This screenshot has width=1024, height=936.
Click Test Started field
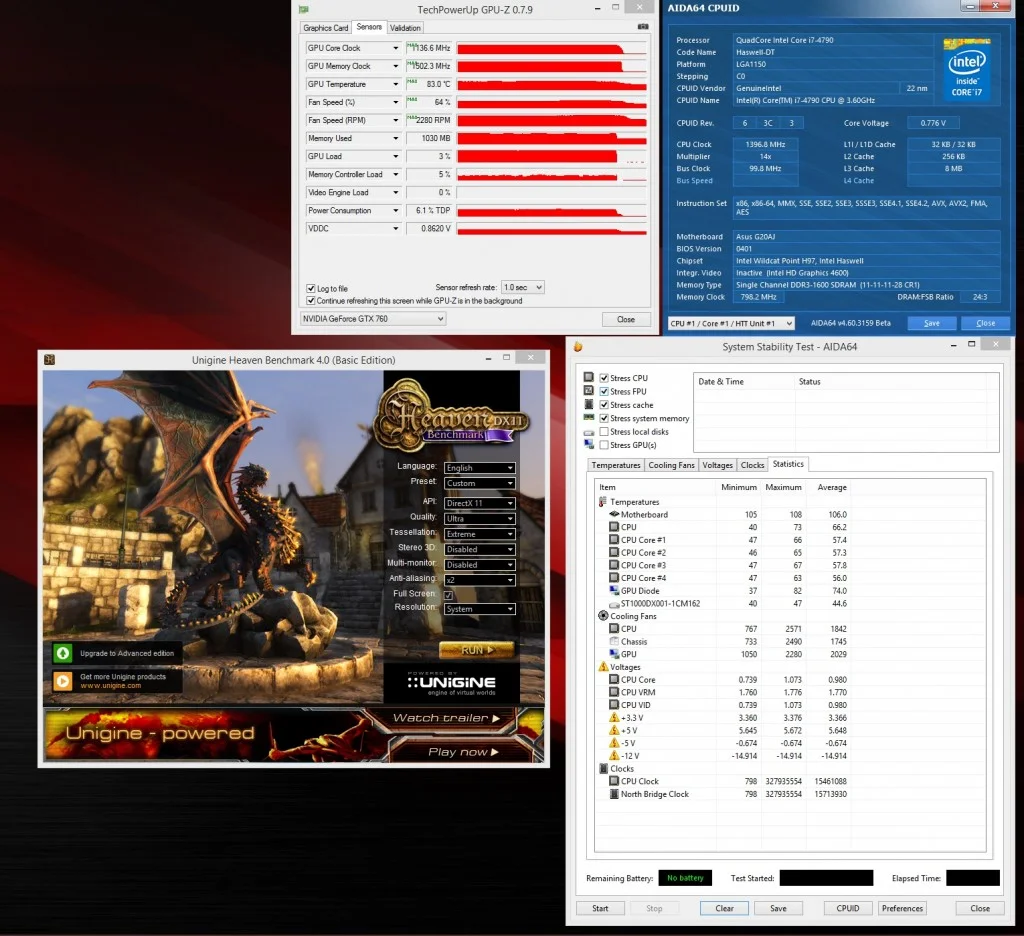click(x=826, y=878)
